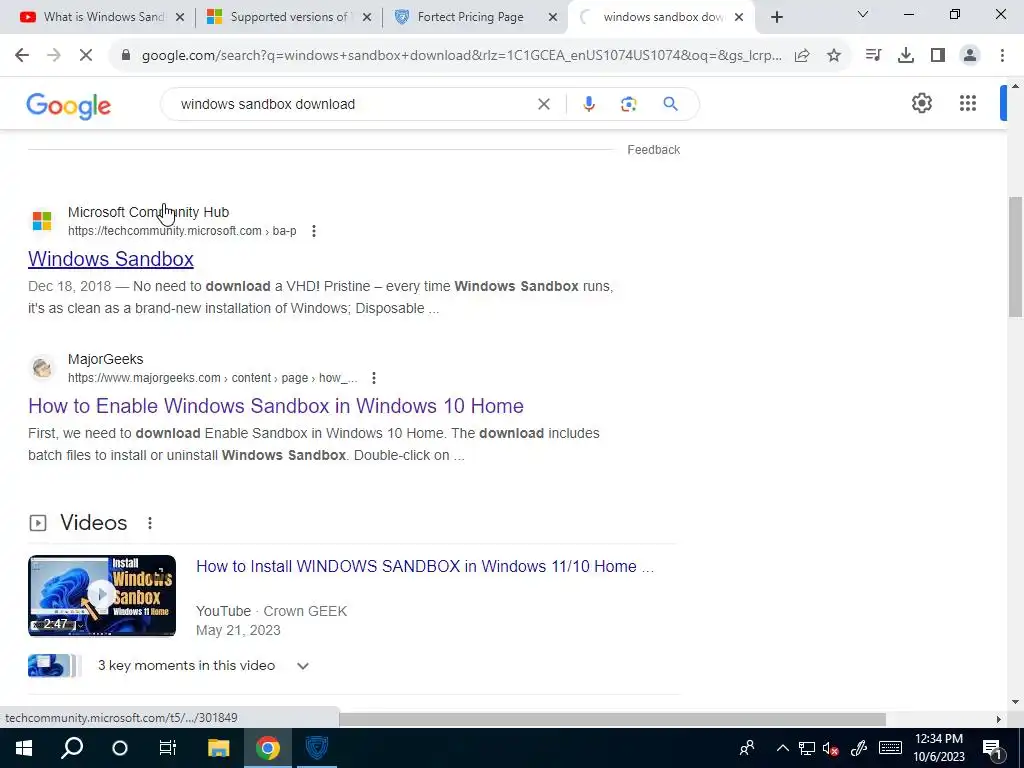This screenshot has height=768, width=1024.
Task: Switch to Fortect Pricing Page tab
Action: [475, 17]
